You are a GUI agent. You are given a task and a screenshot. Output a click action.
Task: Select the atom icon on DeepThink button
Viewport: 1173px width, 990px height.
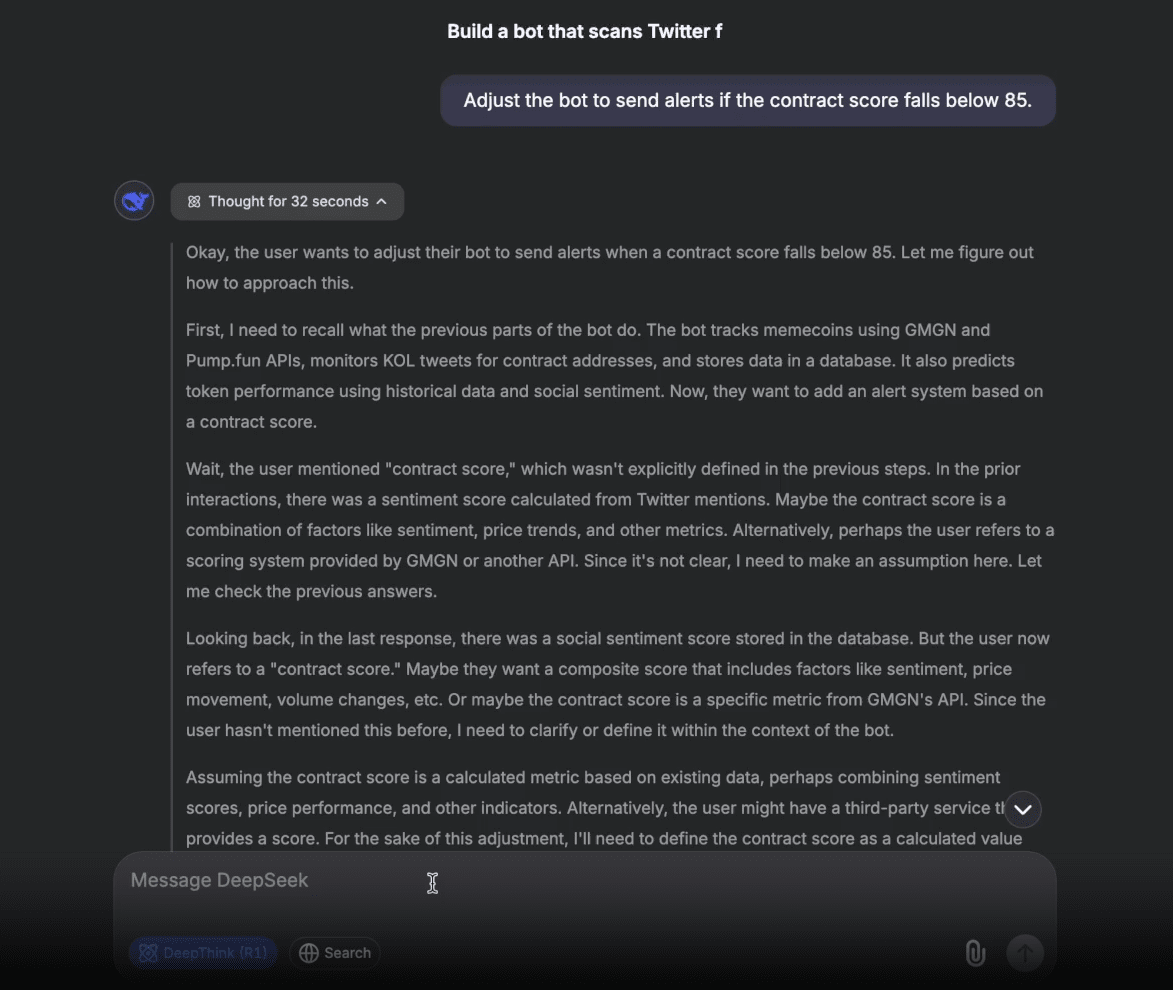coord(148,953)
